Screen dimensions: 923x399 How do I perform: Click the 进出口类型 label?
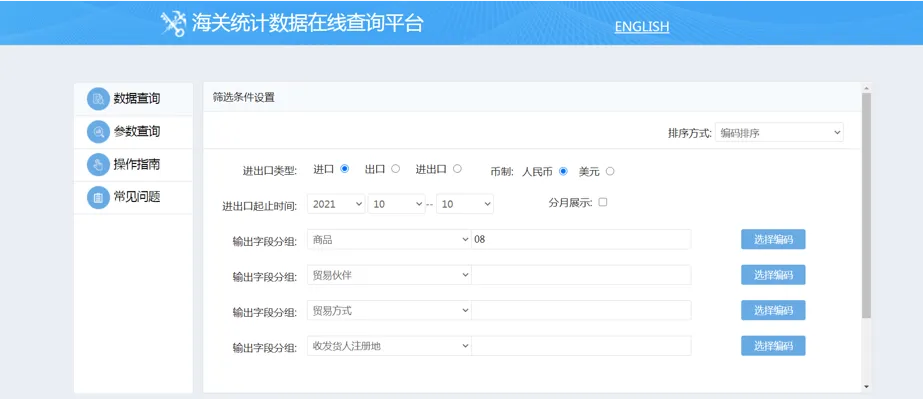point(270,171)
